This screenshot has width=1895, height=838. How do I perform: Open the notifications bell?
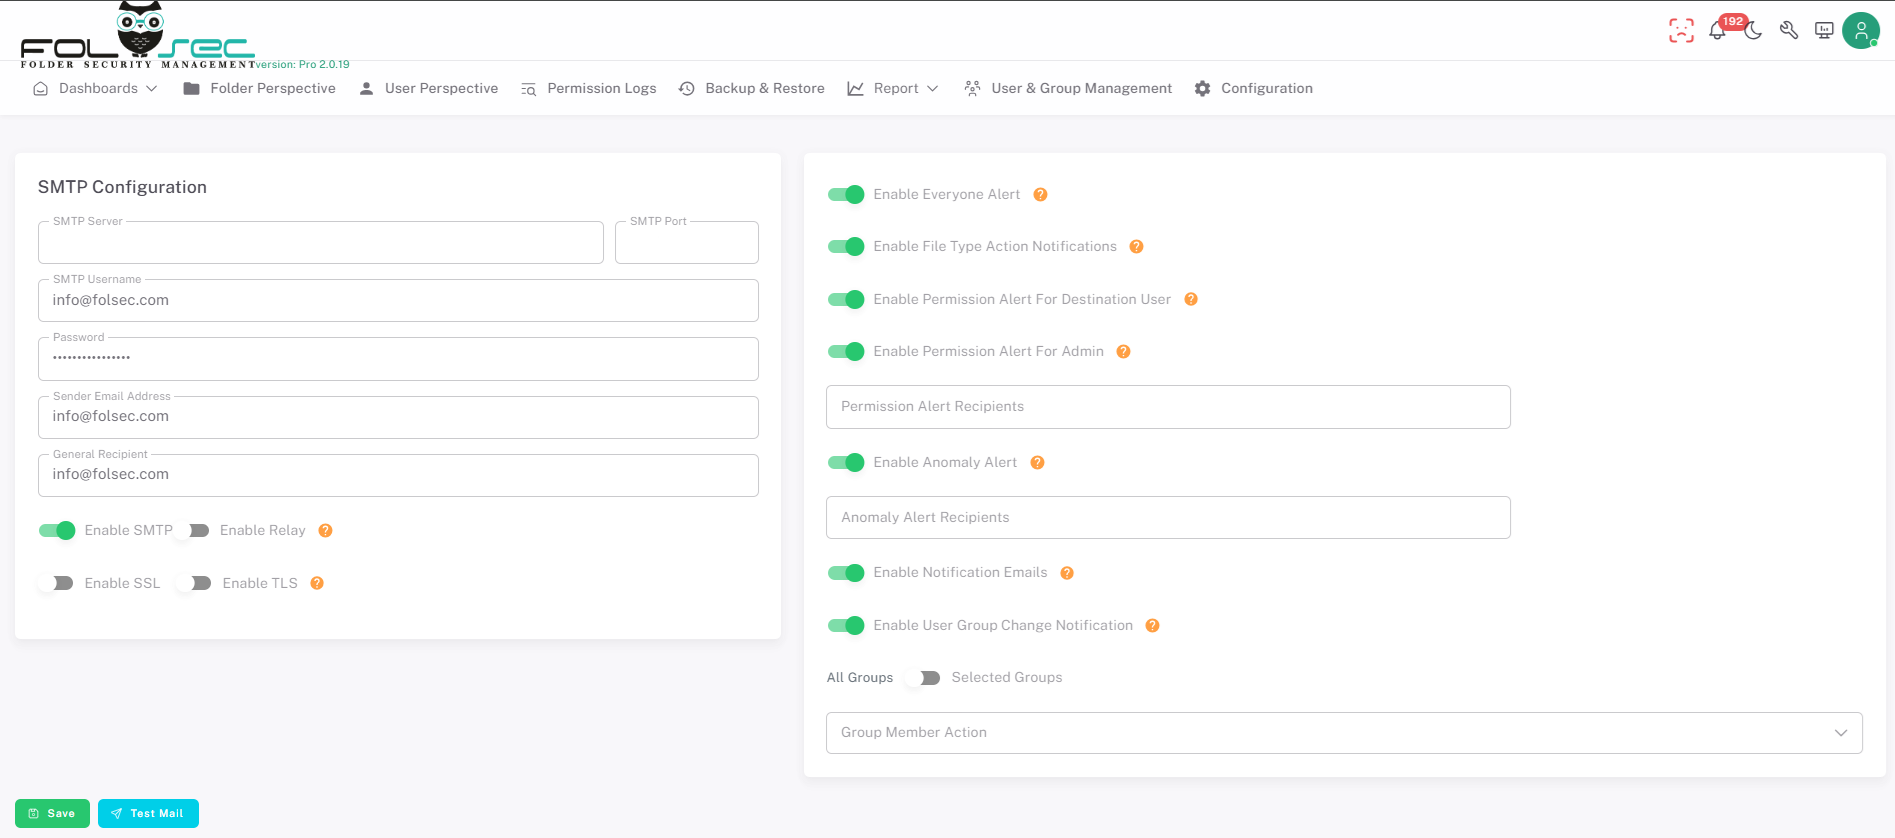(1717, 31)
